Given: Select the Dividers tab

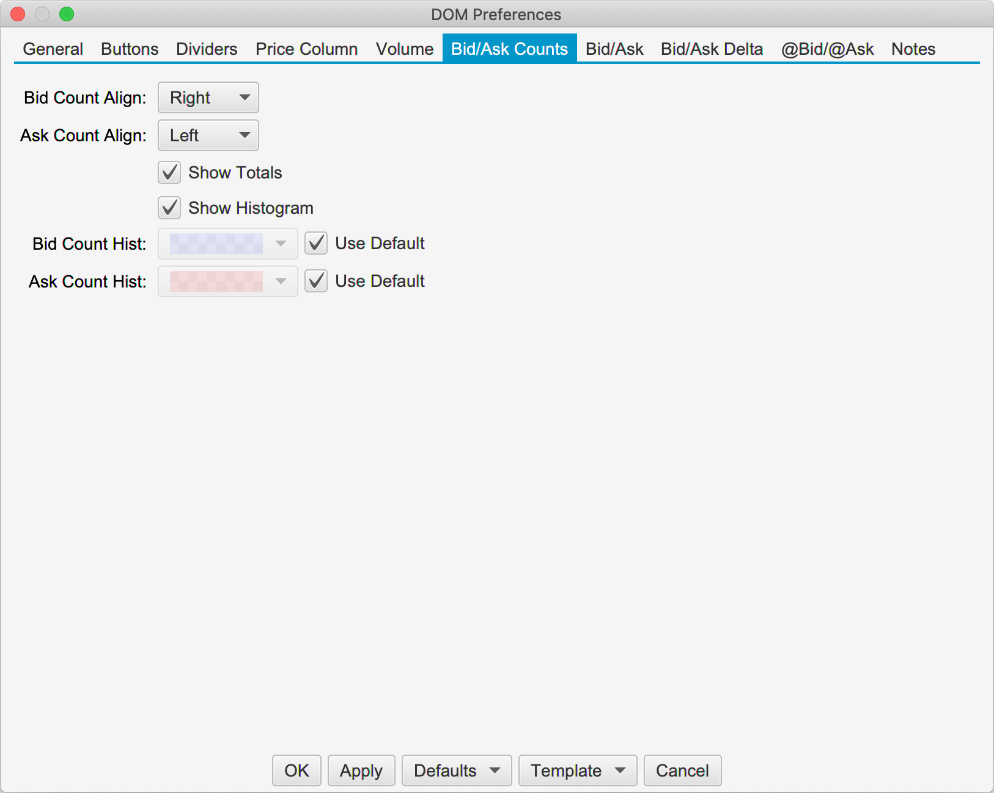Looking at the screenshot, I should 207,49.
